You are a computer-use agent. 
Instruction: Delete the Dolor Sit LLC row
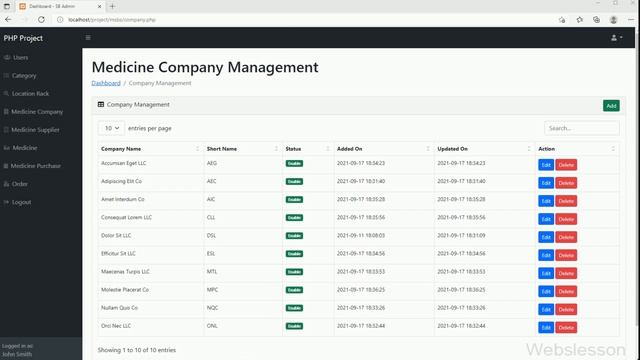point(566,237)
